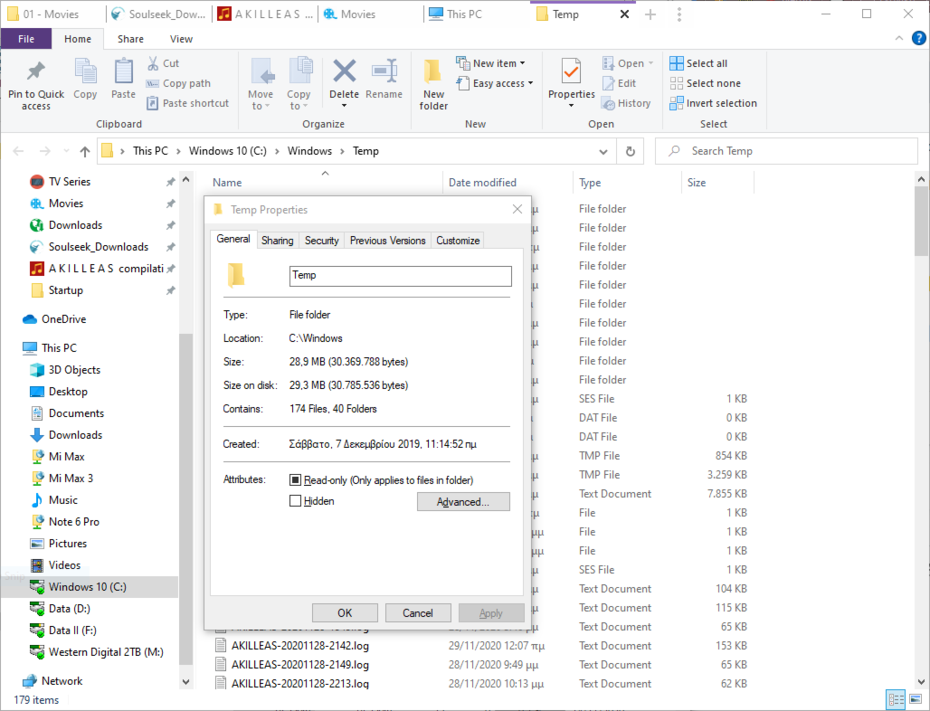Switch to large icons view in the status bar
The image size is (930, 711).
click(915, 699)
